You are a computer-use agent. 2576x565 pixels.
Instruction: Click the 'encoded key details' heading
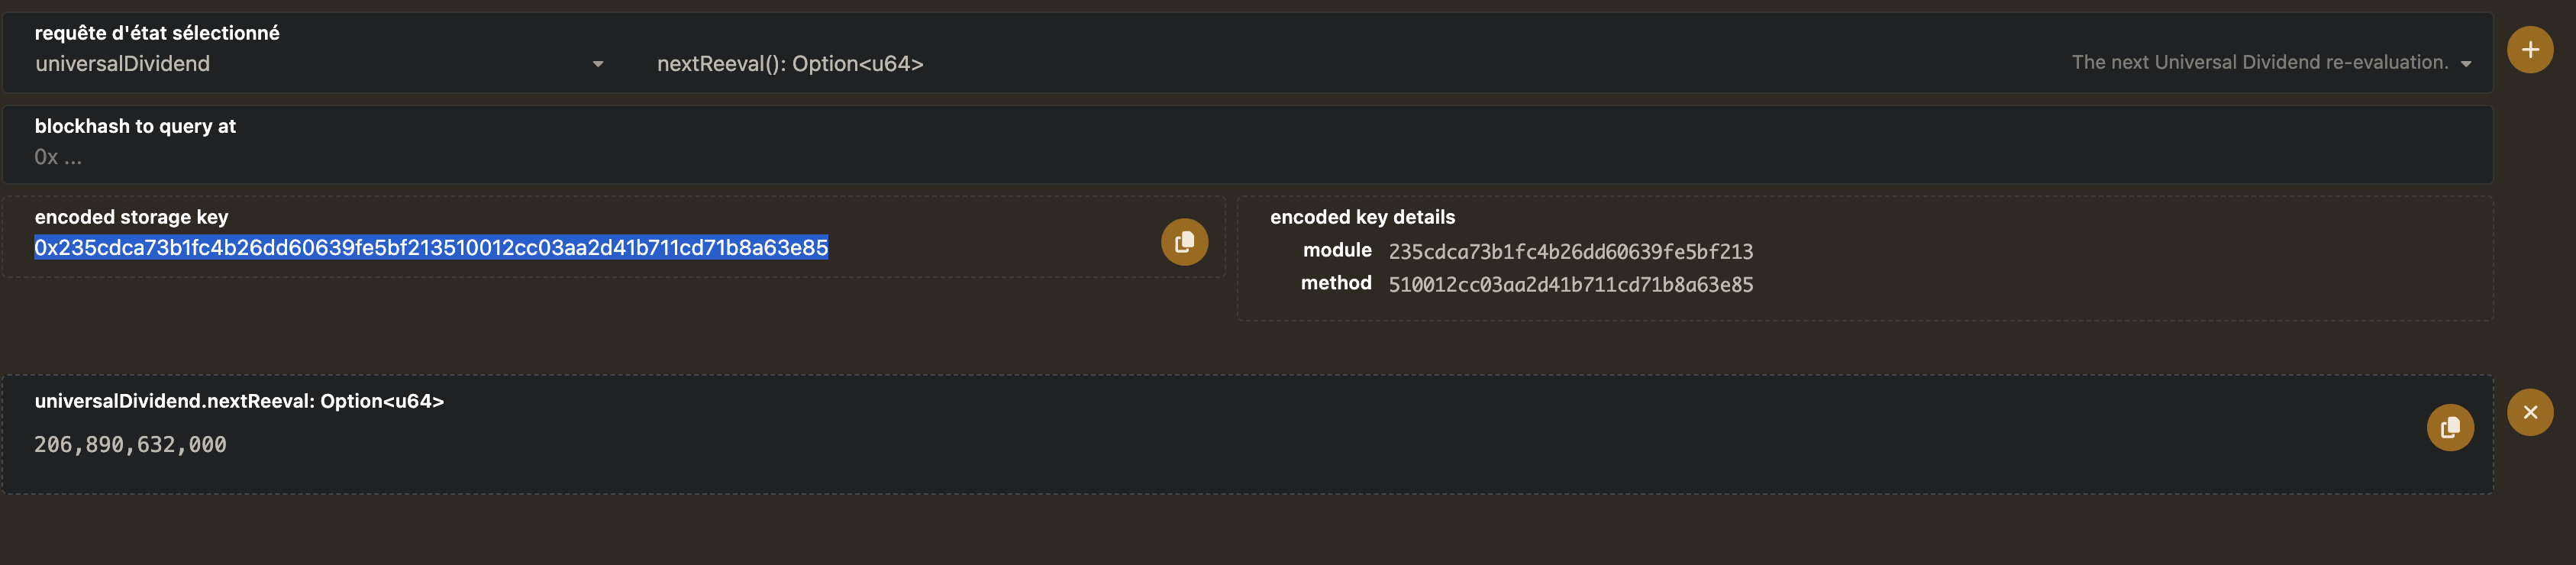click(x=1362, y=217)
